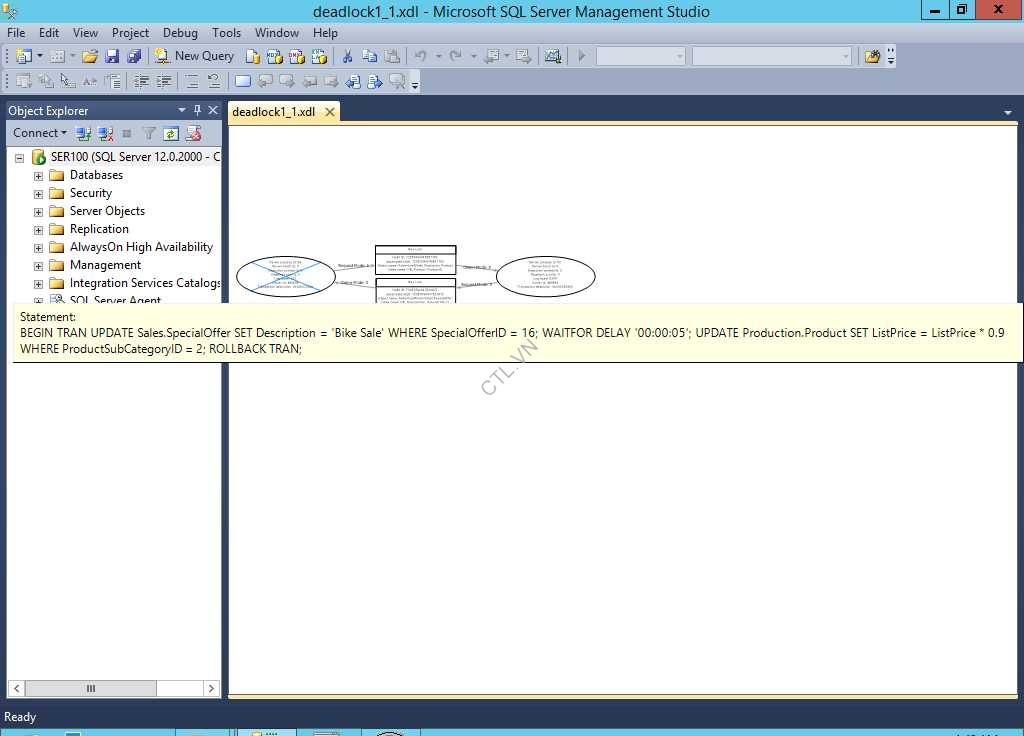Image resolution: width=1024 pixels, height=736 pixels.
Task: Save the file with the floppy disk icon
Action: [112, 56]
